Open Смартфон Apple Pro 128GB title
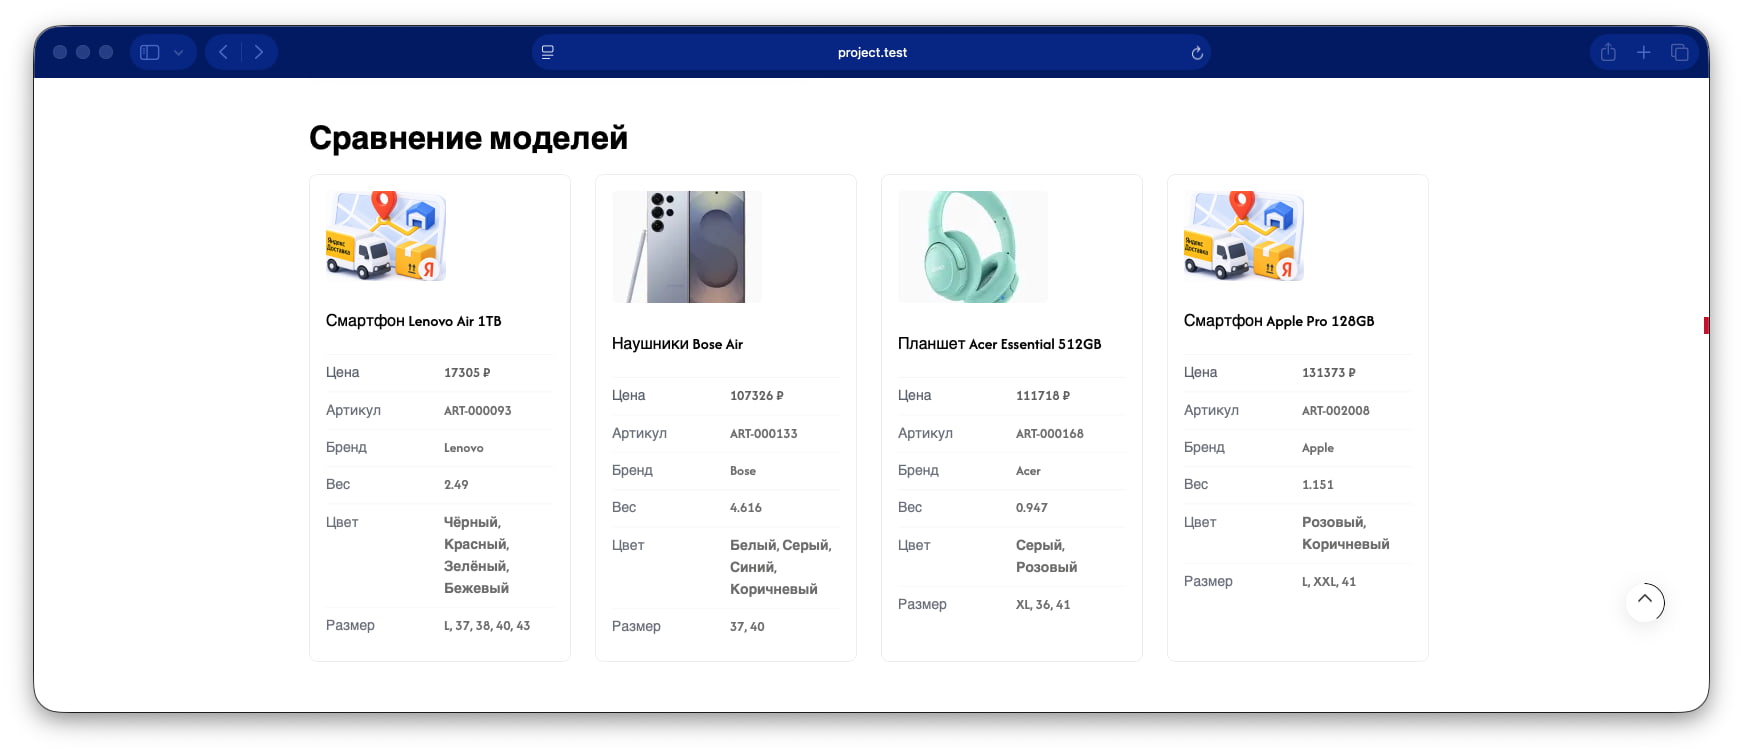The width and height of the screenshot is (1743, 754). pyautogui.click(x=1279, y=321)
